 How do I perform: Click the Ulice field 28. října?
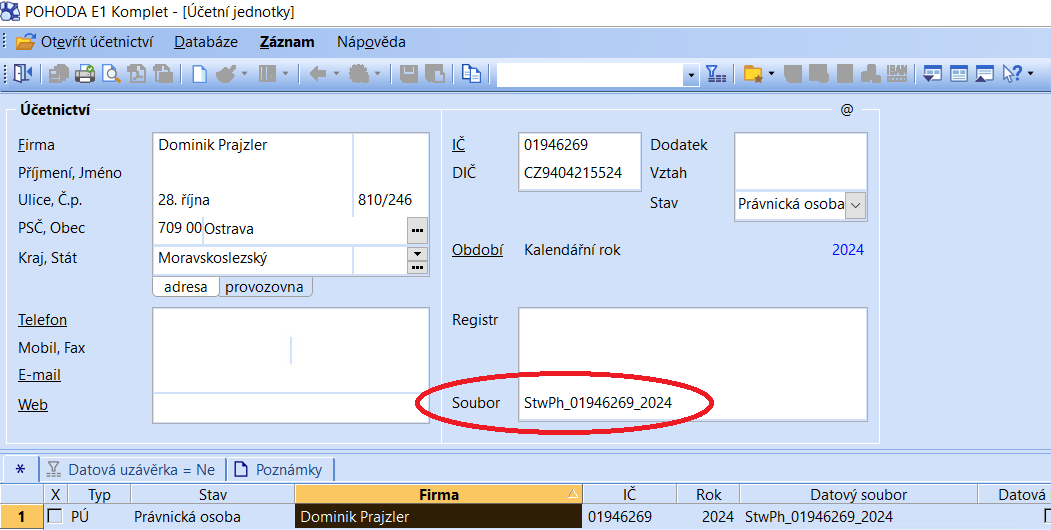253,200
